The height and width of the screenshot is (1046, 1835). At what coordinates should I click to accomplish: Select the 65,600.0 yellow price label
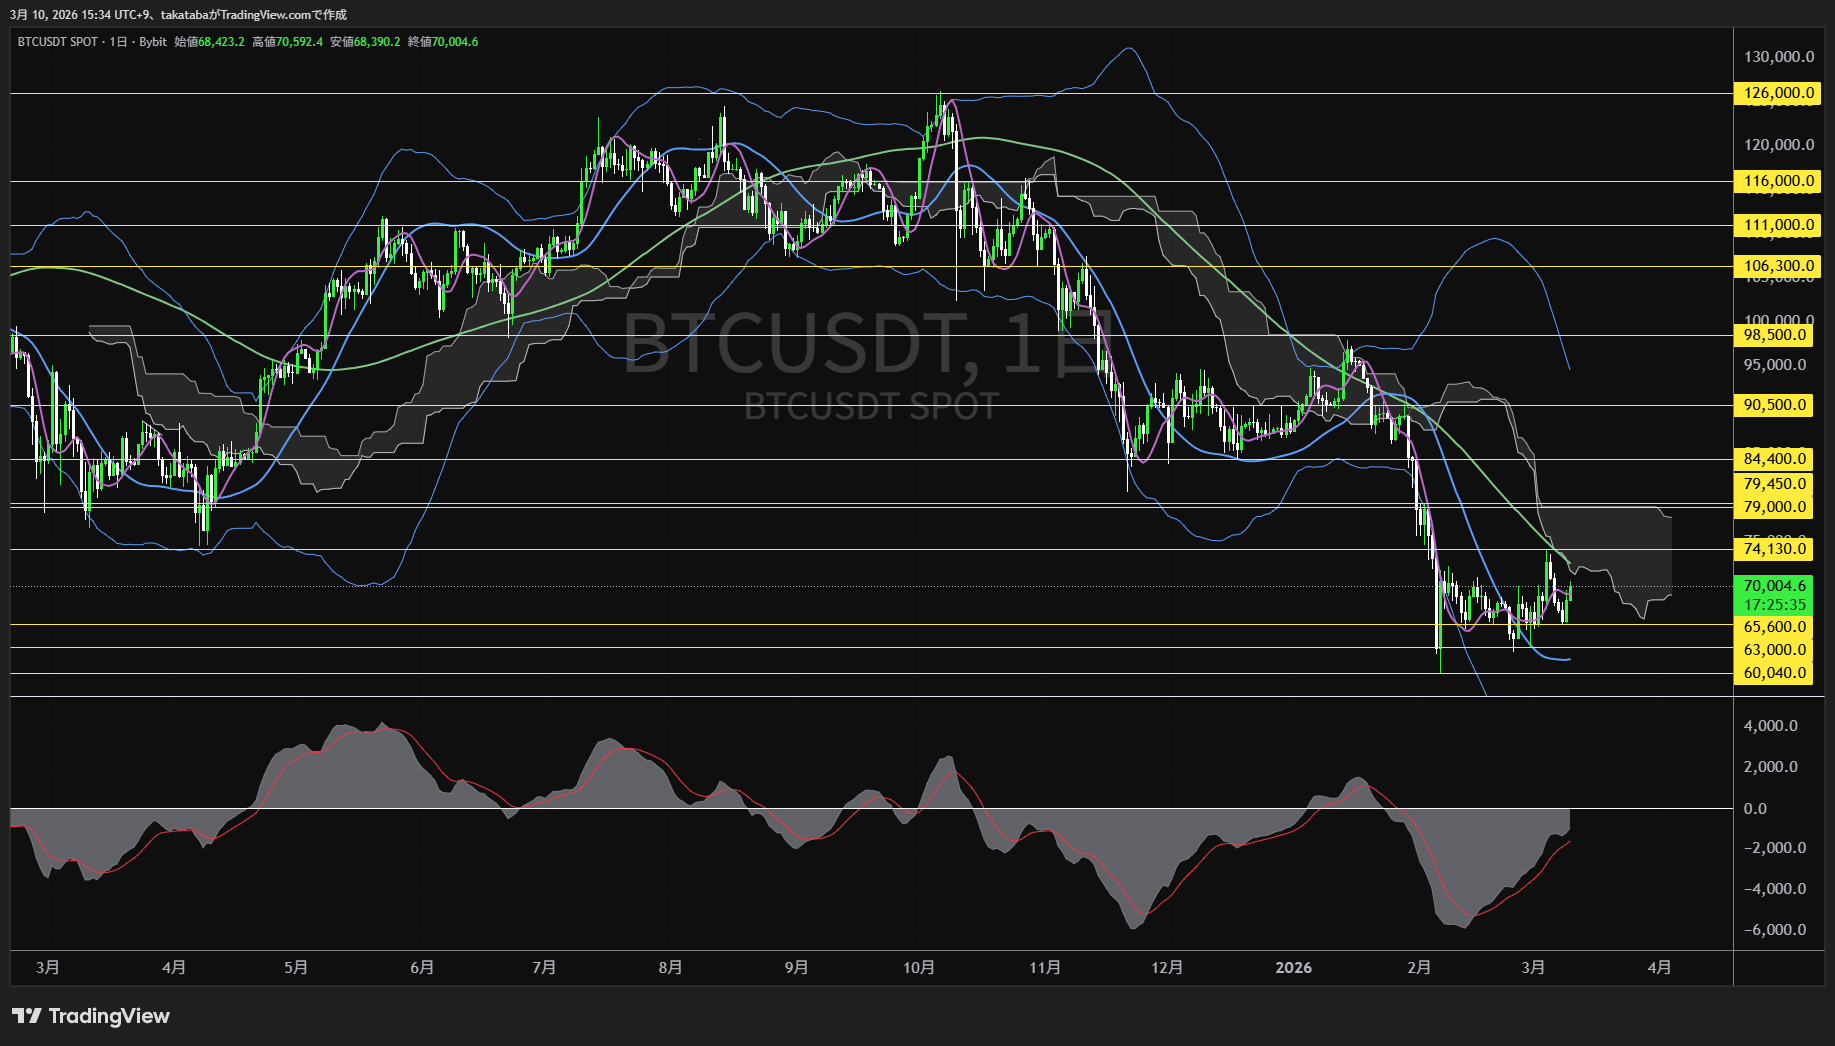tap(1774, 627)
